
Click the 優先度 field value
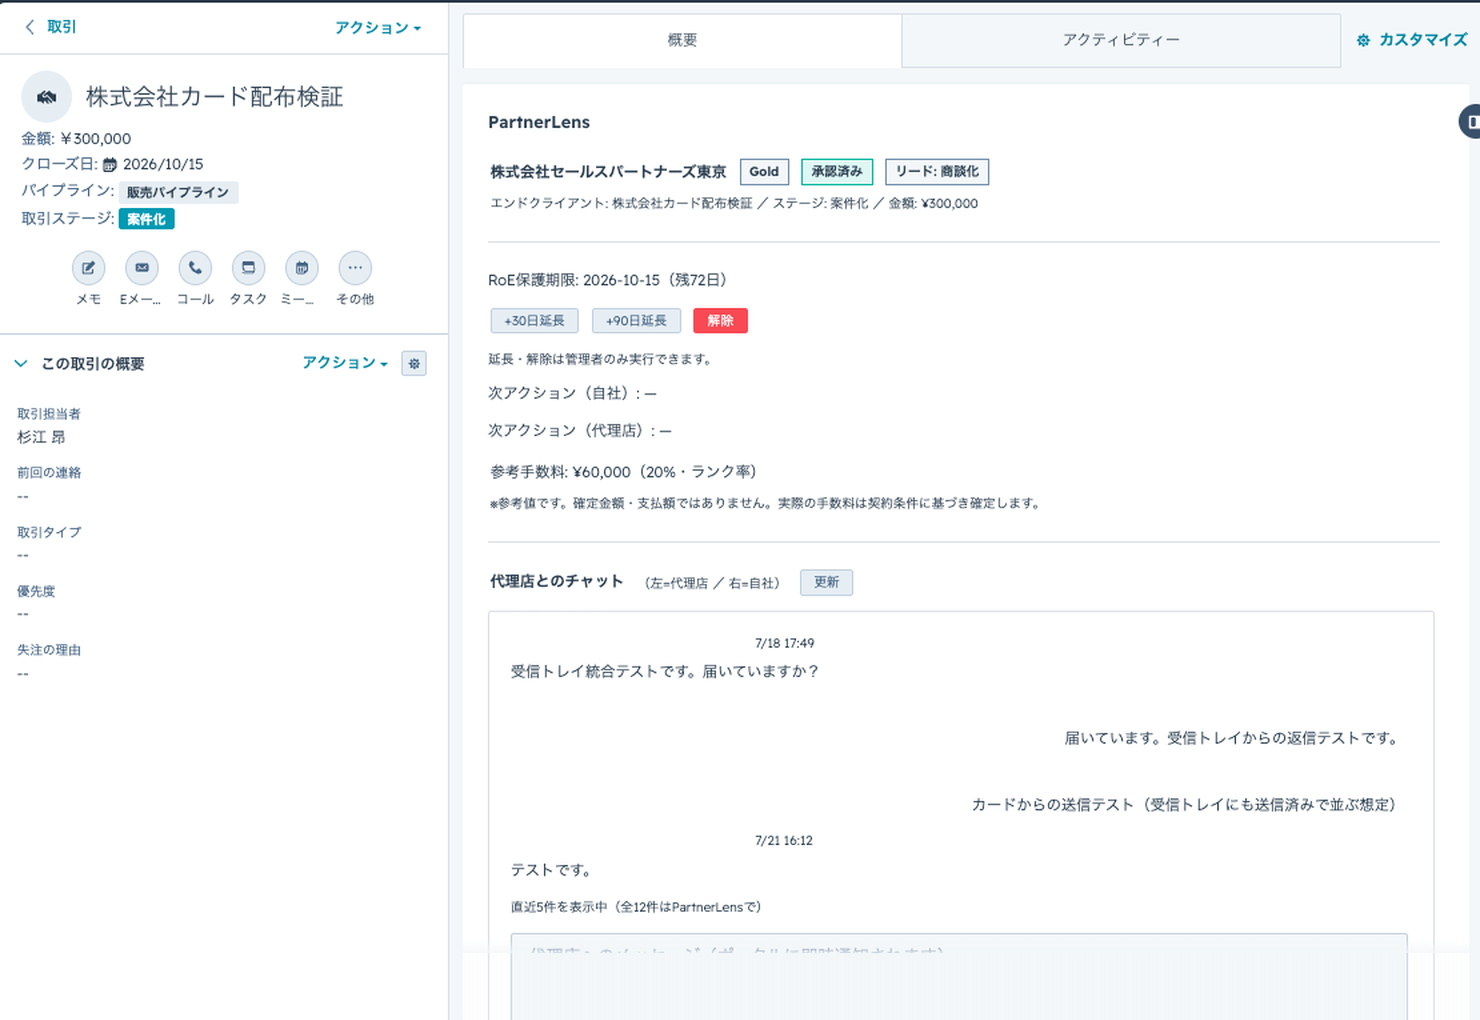coord(23,614)
